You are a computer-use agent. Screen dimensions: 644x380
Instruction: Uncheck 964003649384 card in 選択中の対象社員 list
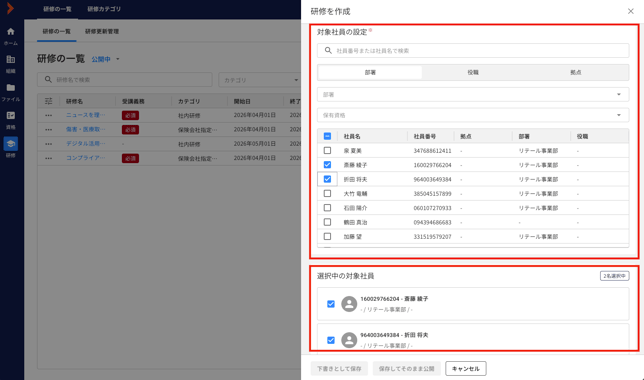pos(331,340)
